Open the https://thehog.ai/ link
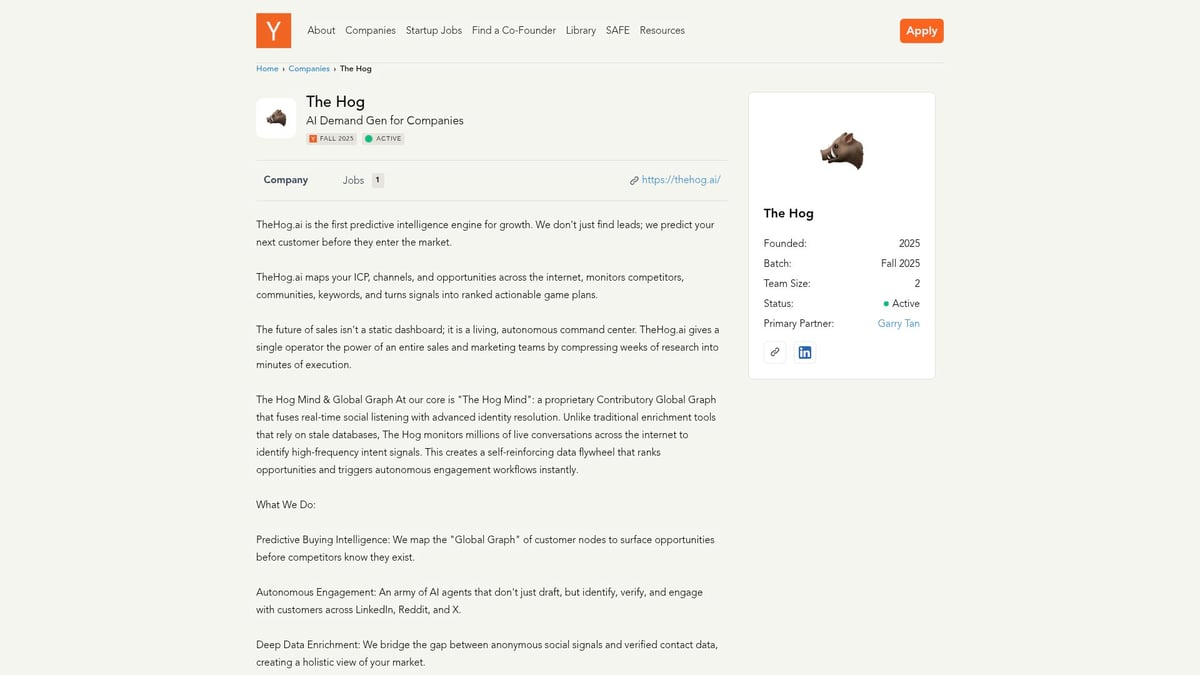Image resolution: width=1200 pixels, height=675 pixels. [681, 180]
